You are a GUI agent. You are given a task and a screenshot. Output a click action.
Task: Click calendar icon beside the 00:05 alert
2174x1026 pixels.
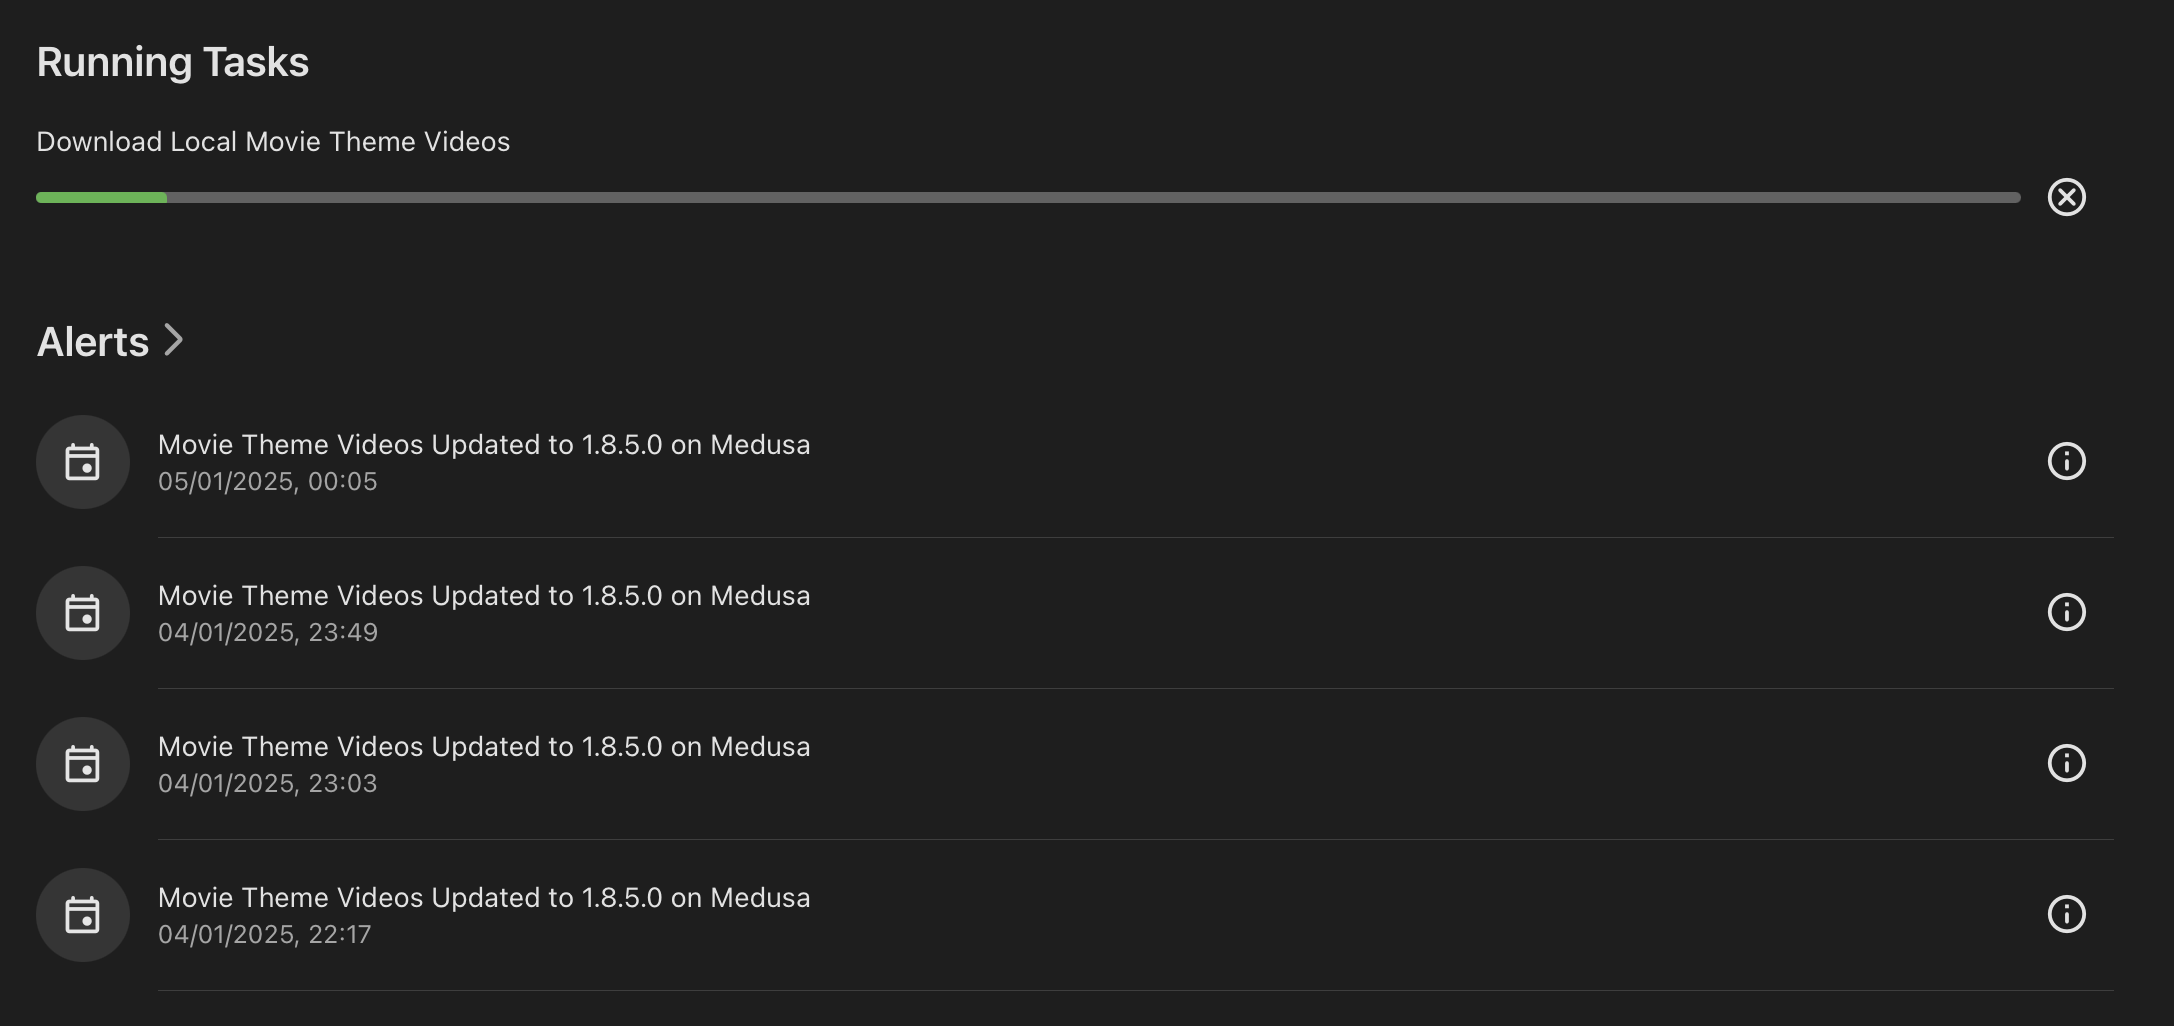pyautogui.click(x=83, y=462)
